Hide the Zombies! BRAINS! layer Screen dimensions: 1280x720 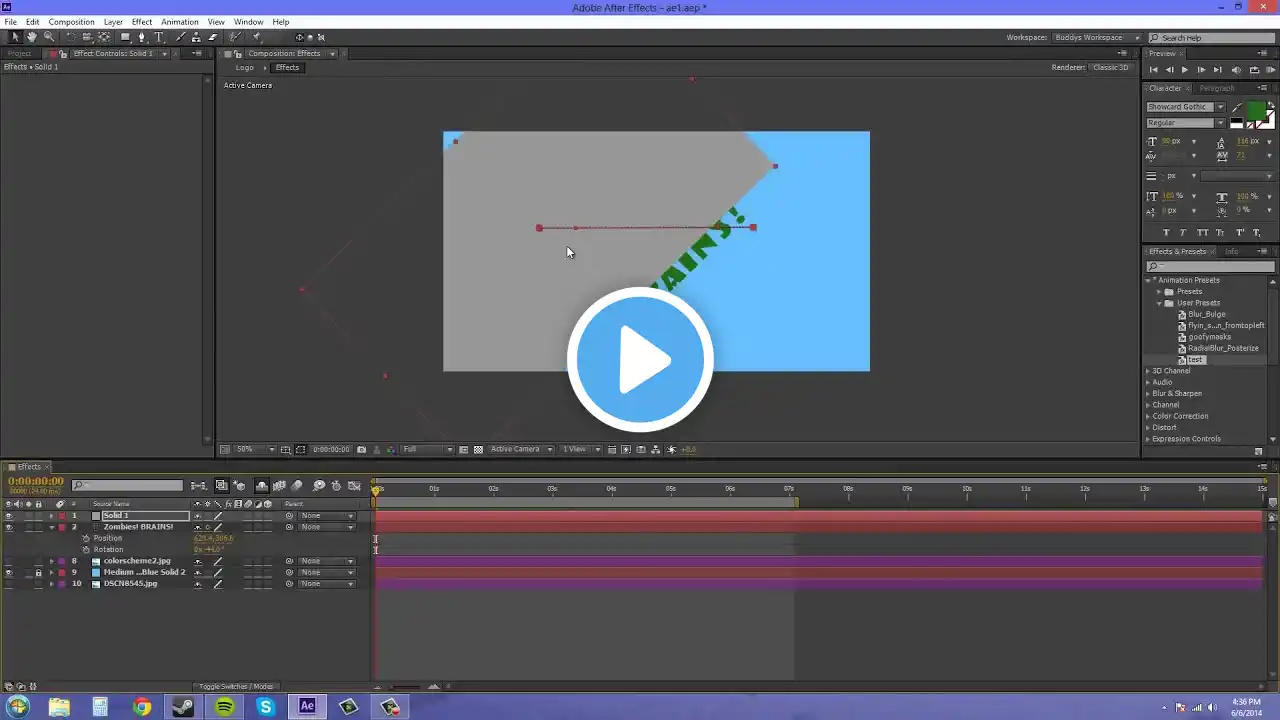pyautogui.click(x=9, y=527)
